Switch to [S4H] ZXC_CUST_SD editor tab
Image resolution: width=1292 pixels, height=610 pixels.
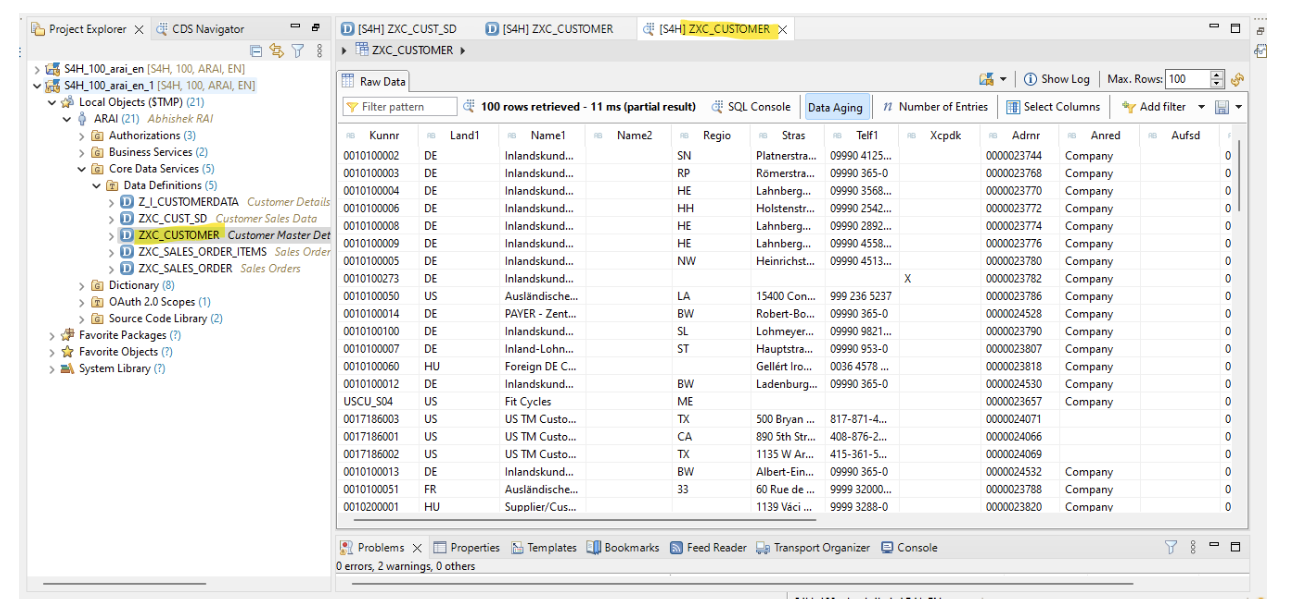click(x=399, y=29)
